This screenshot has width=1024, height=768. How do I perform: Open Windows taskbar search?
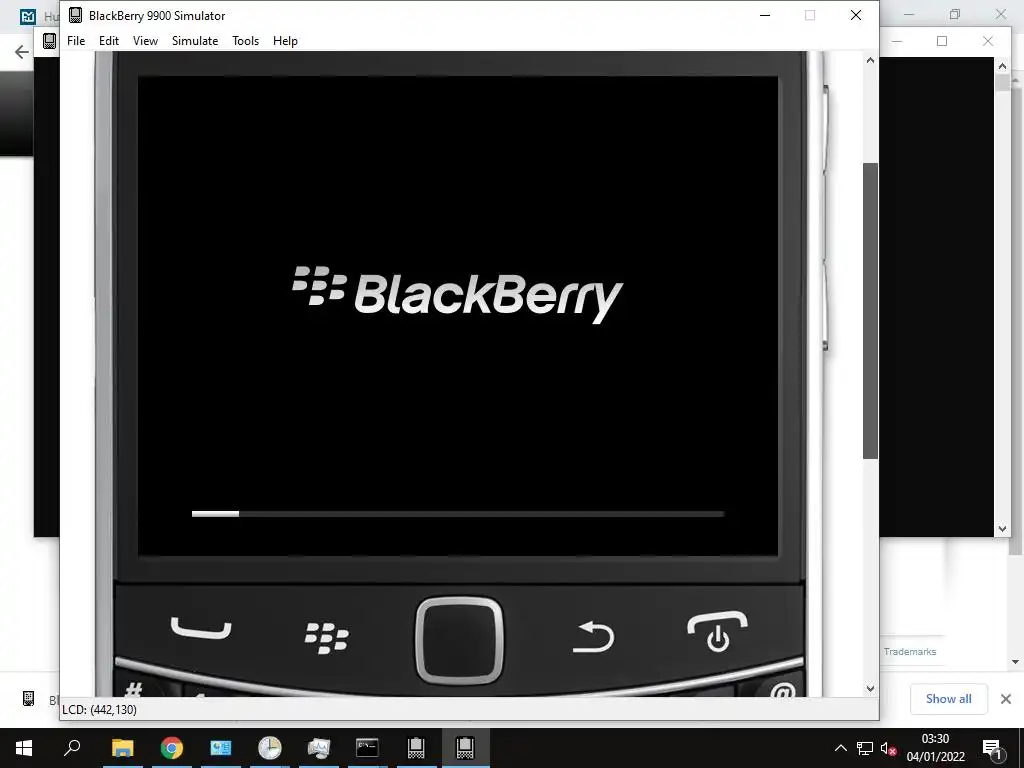[72, 748]
